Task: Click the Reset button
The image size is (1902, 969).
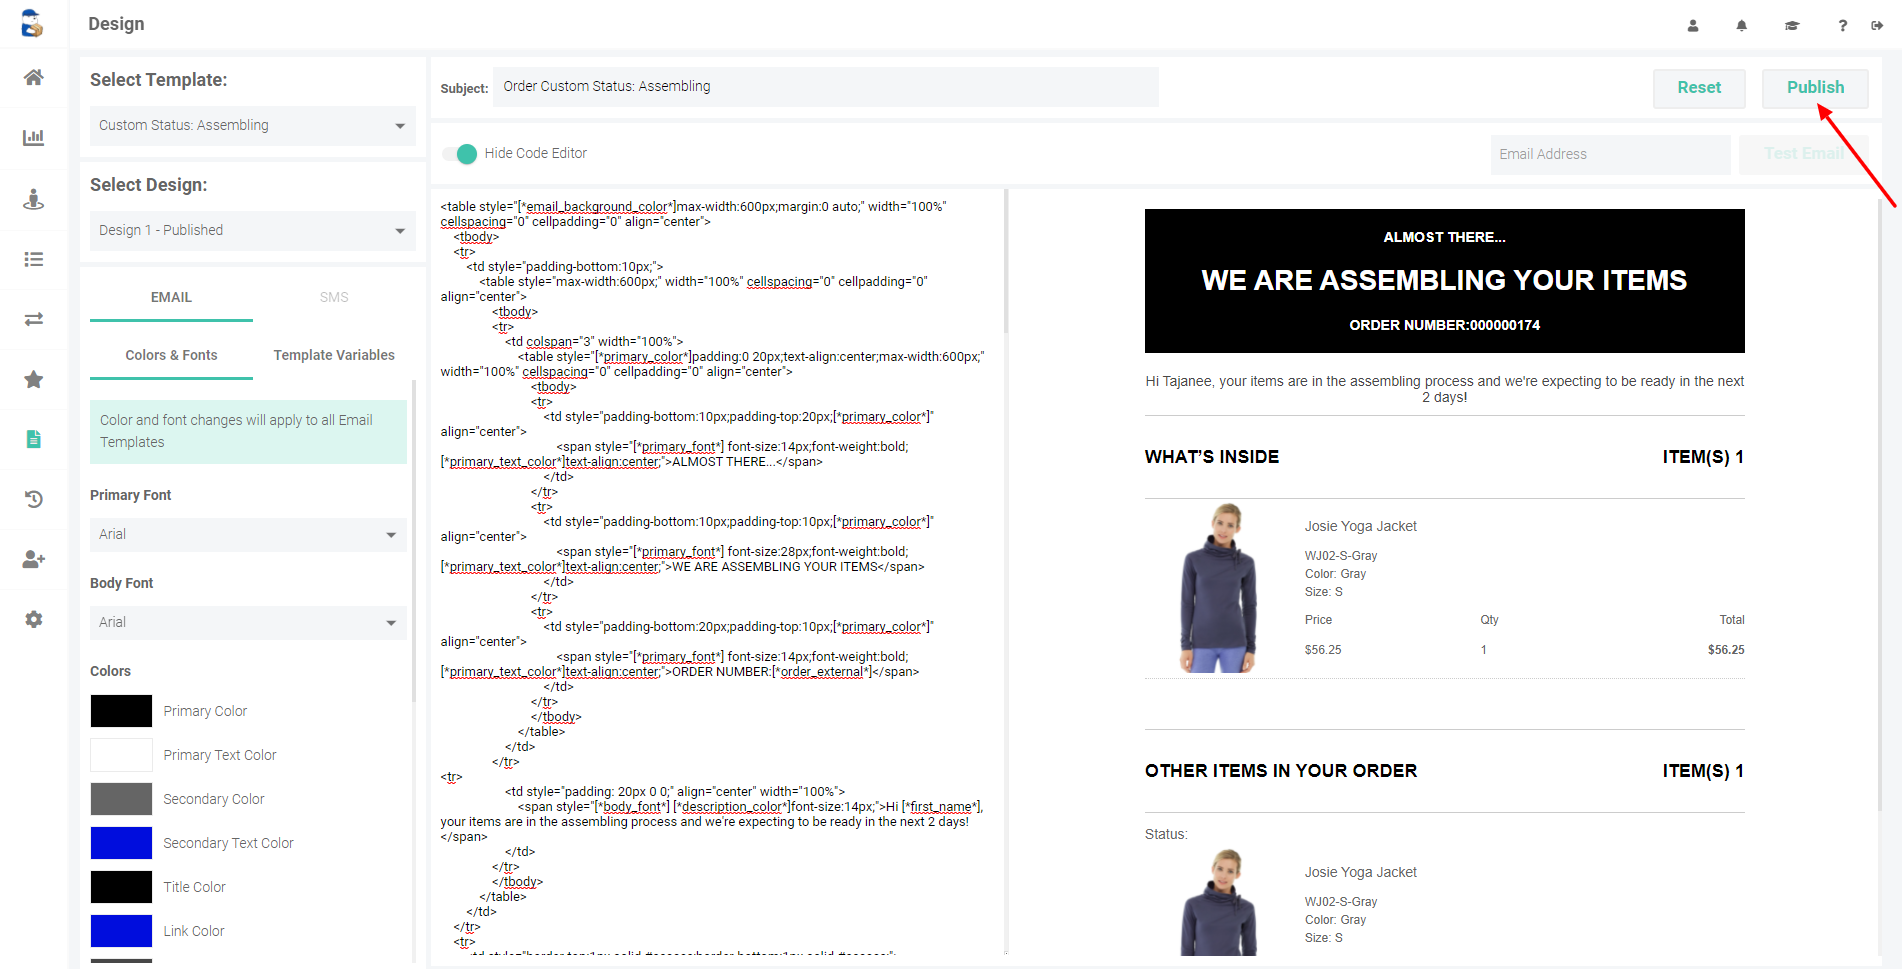Action: tap(1699, 88)
